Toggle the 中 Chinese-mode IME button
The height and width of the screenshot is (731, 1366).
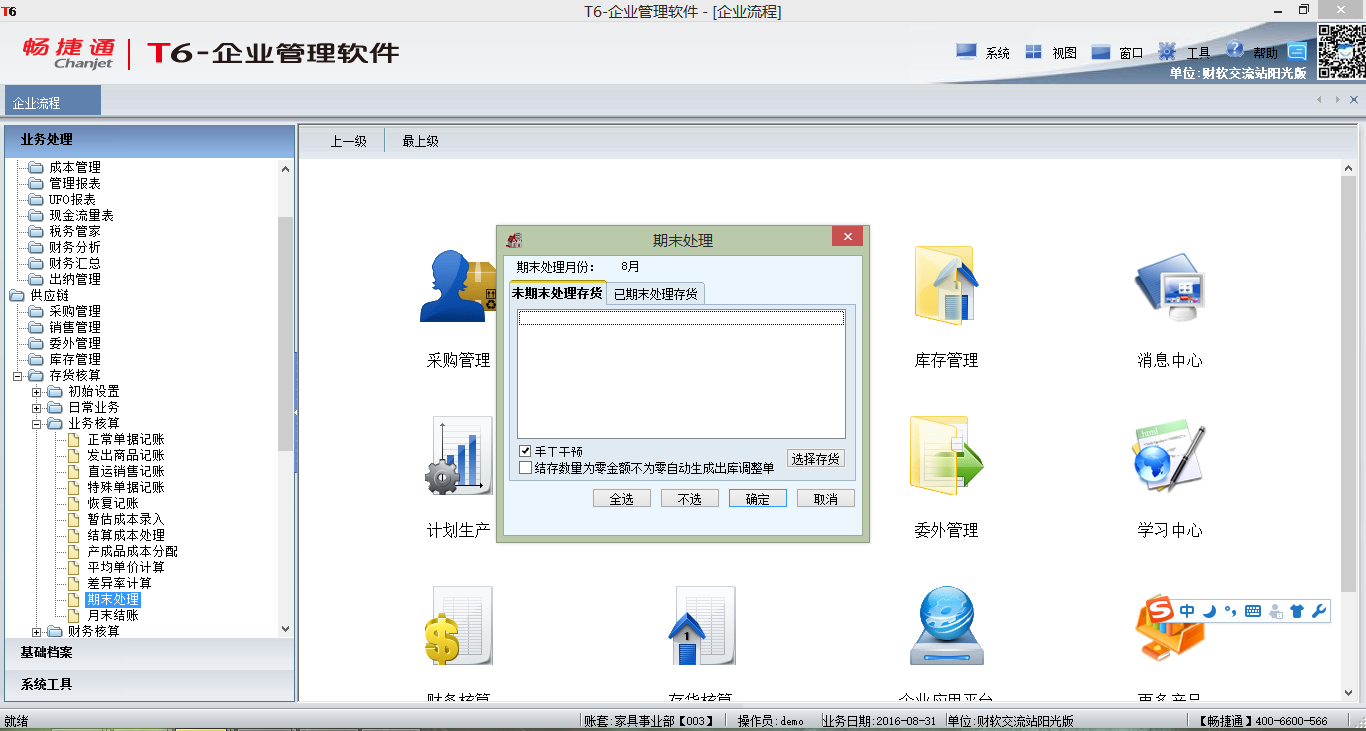[1187, 611]
